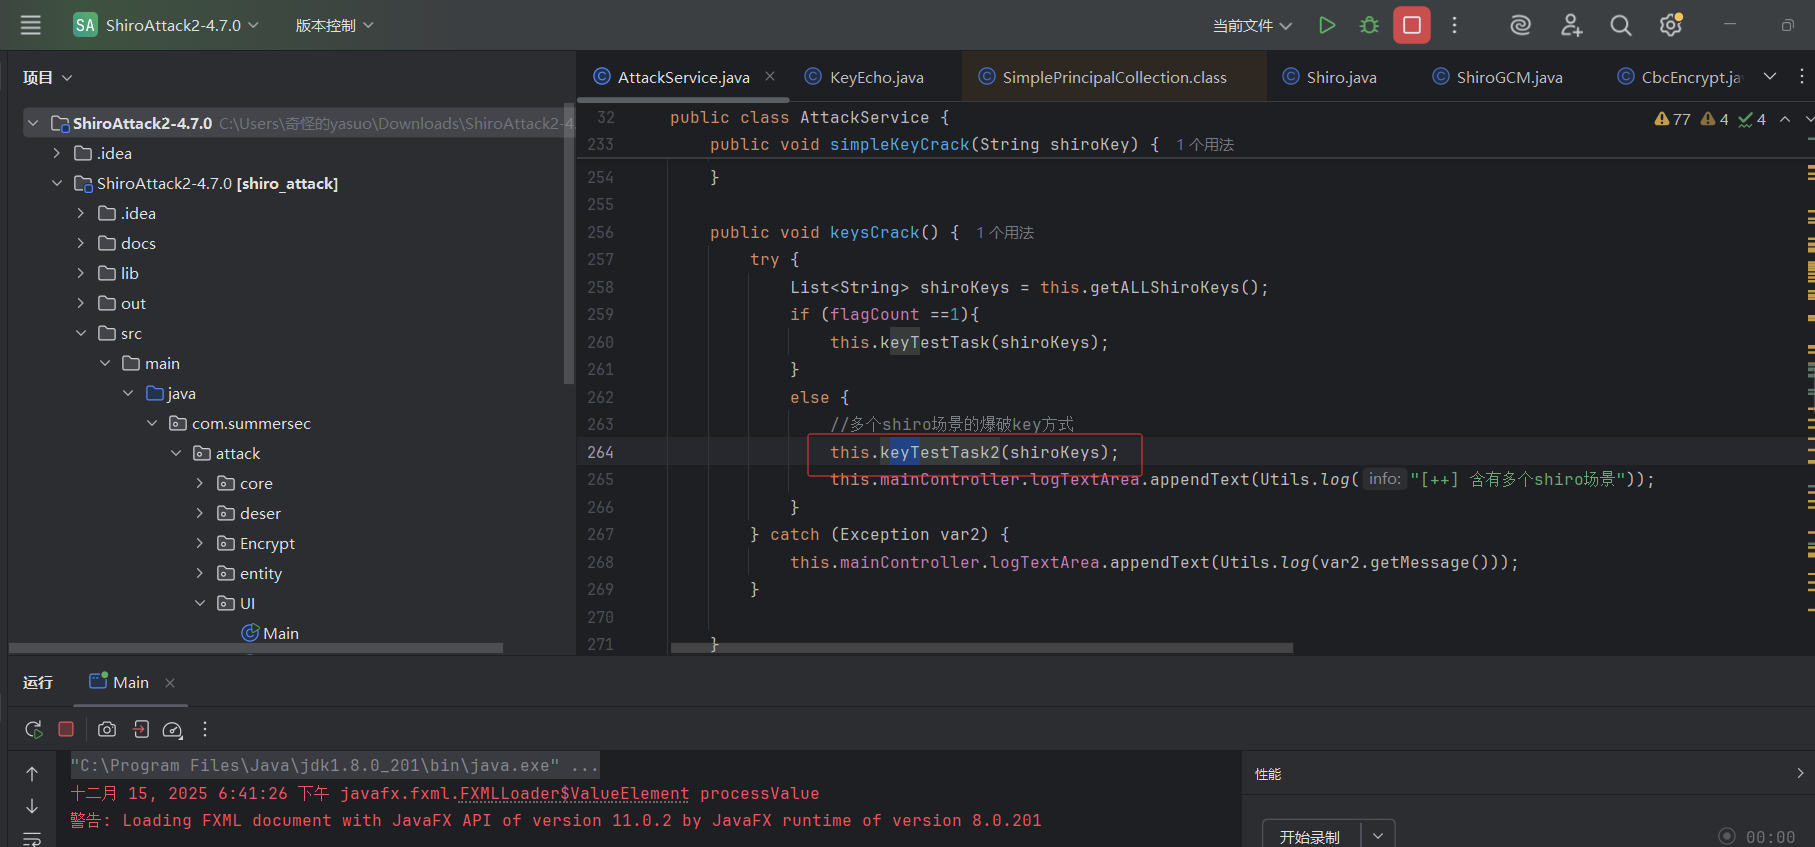Open Search Everywhere magnifier icon
The width and height of the screenshot is (1815, 847).
coord(1620,25)
